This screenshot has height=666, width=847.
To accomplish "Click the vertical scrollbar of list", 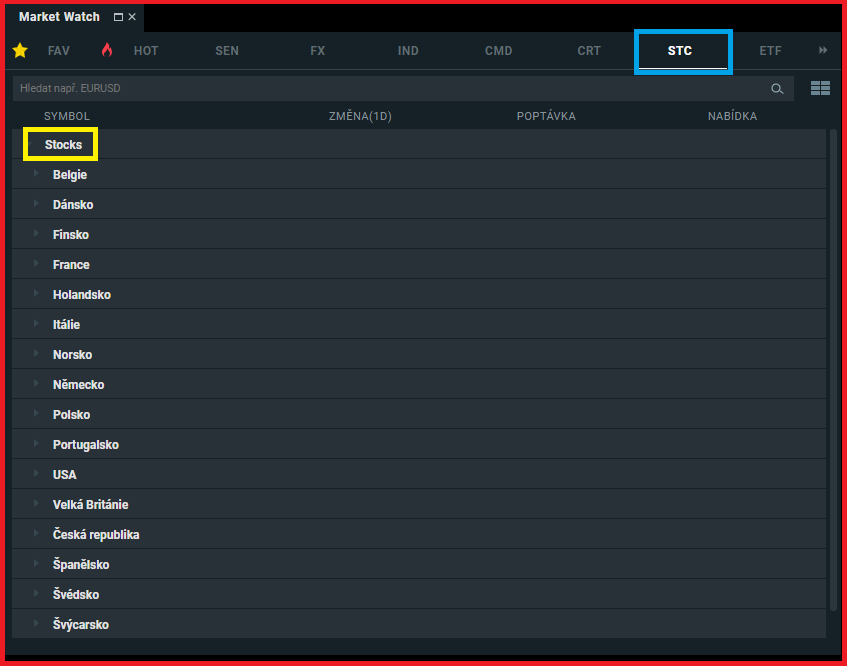I will click(833, 370).
